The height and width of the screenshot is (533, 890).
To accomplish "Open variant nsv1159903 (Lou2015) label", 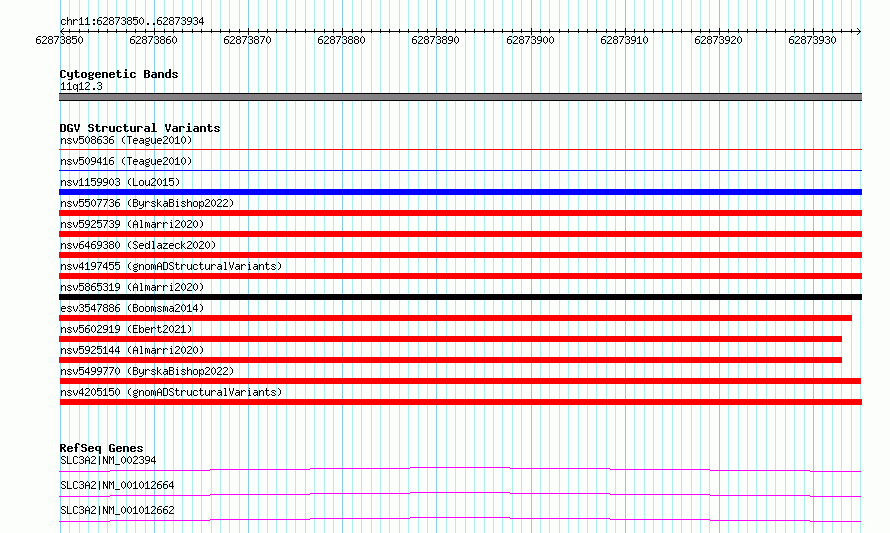I will point(120,182).
